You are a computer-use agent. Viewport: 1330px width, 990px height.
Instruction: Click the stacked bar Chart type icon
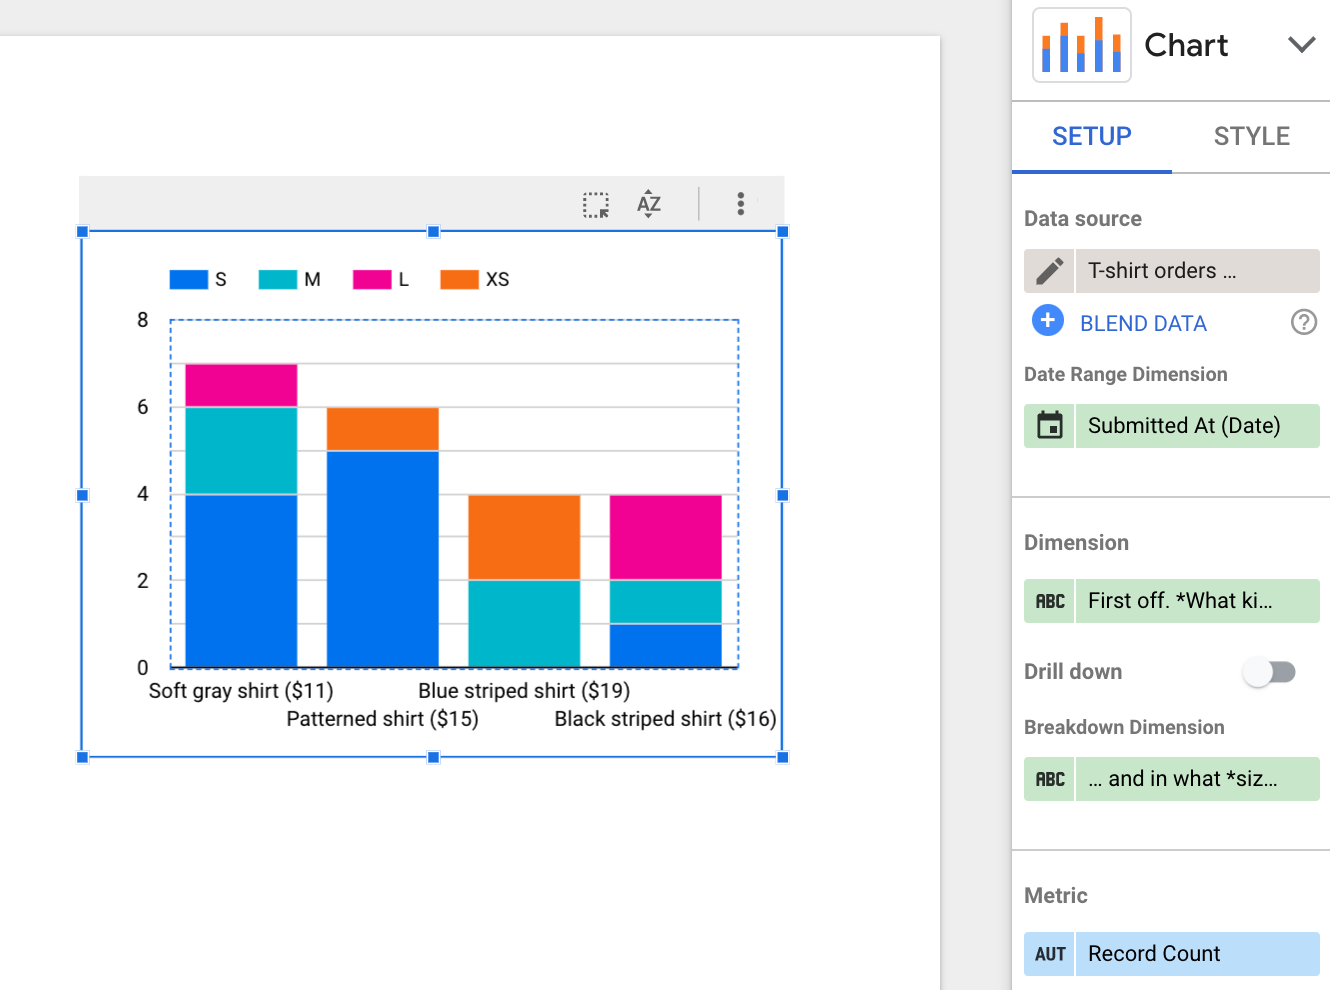click(x=1082, y=45)
